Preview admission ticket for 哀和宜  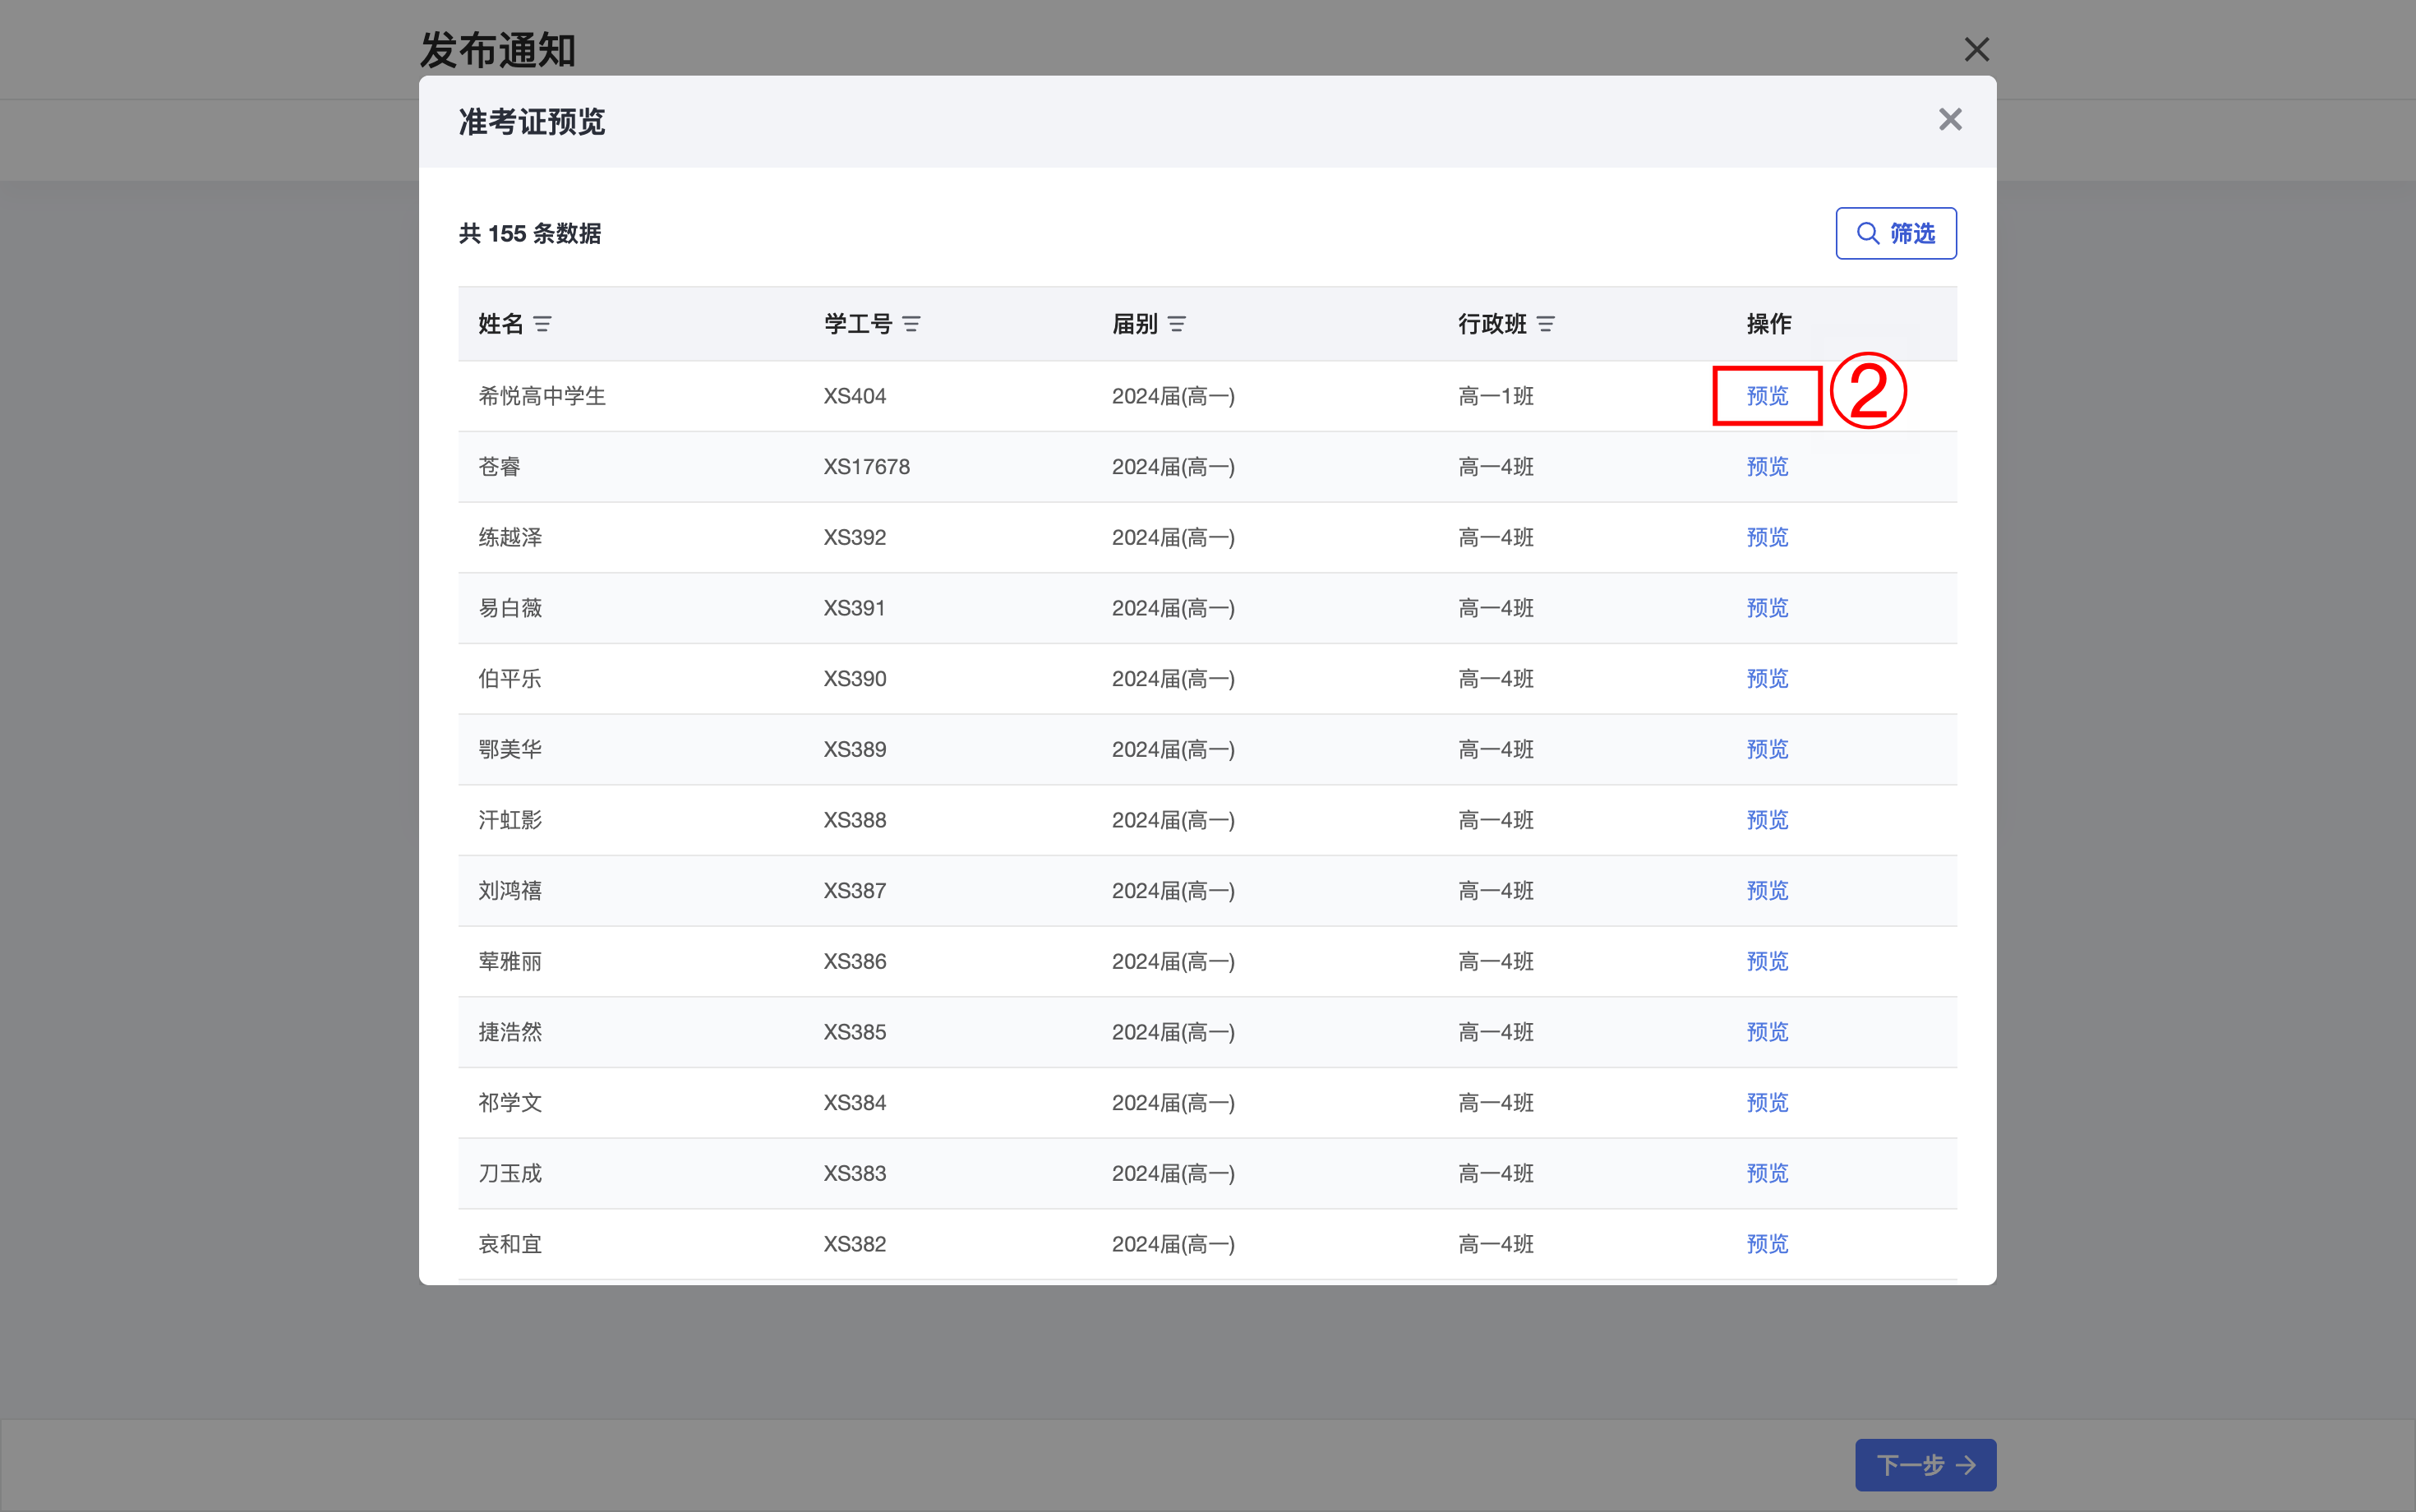(x=1767, y=1244)
